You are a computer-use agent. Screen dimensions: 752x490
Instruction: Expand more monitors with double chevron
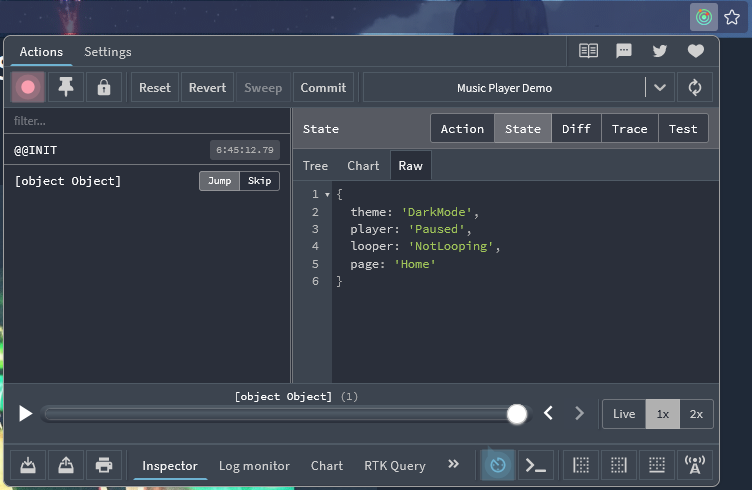(453, 464)
